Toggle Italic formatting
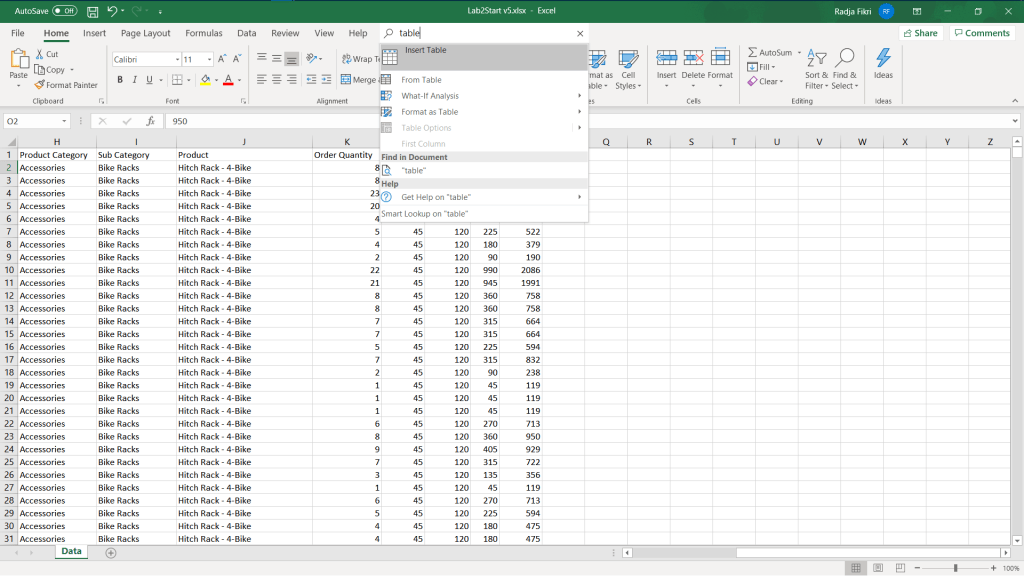 tap(135, 80)
